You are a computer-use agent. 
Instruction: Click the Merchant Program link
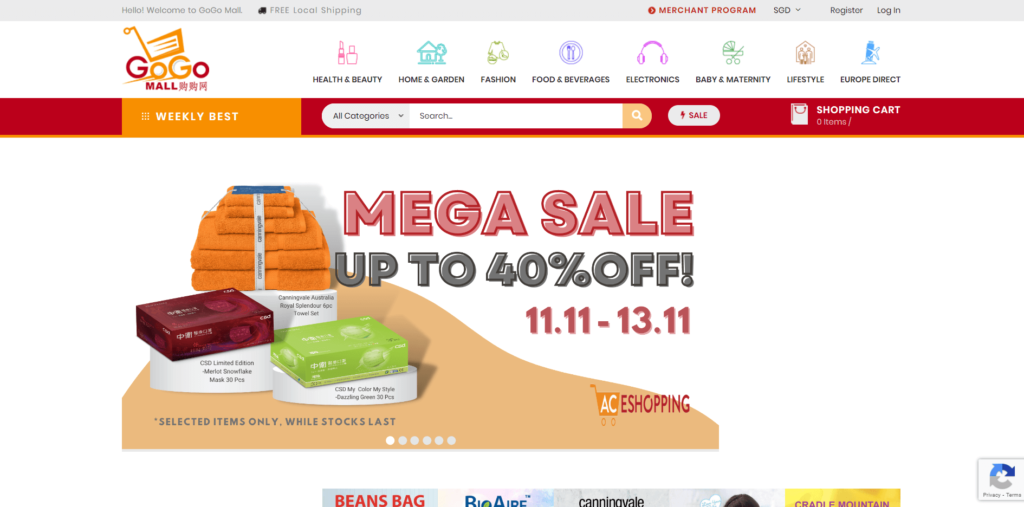pyautogui.click(x=702, y=10)
